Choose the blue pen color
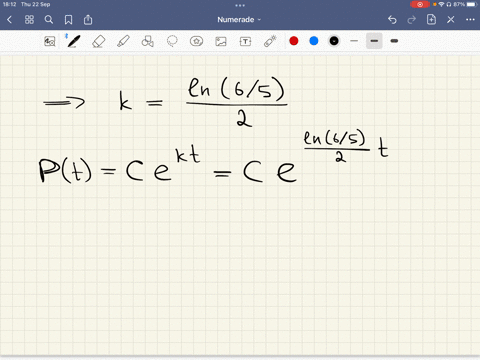480x360 pixels. pyautogui.click(x=314, y=41)
